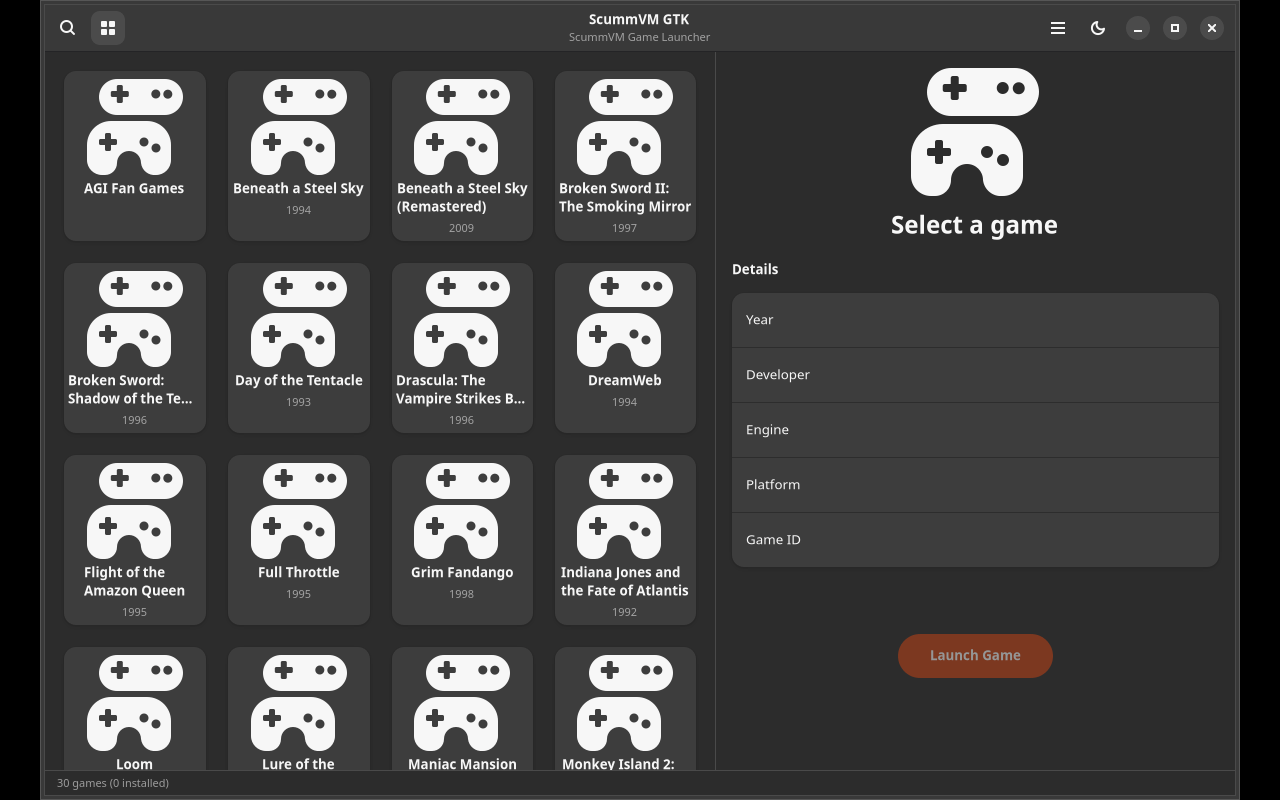The width and height of the screenshot is (1280, 800).
Task: Maximize the ScummVM GTK window
Action: 1175,28
